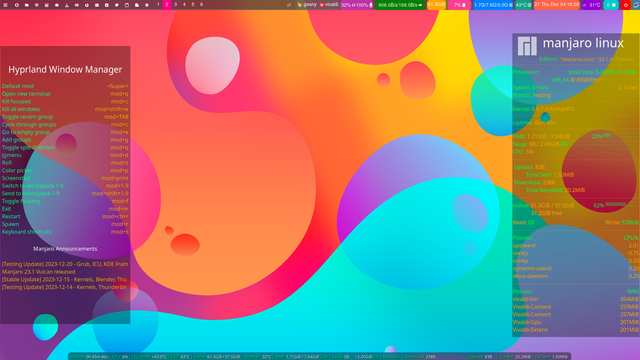Click the Go to empty group row

tap(65, 132)
